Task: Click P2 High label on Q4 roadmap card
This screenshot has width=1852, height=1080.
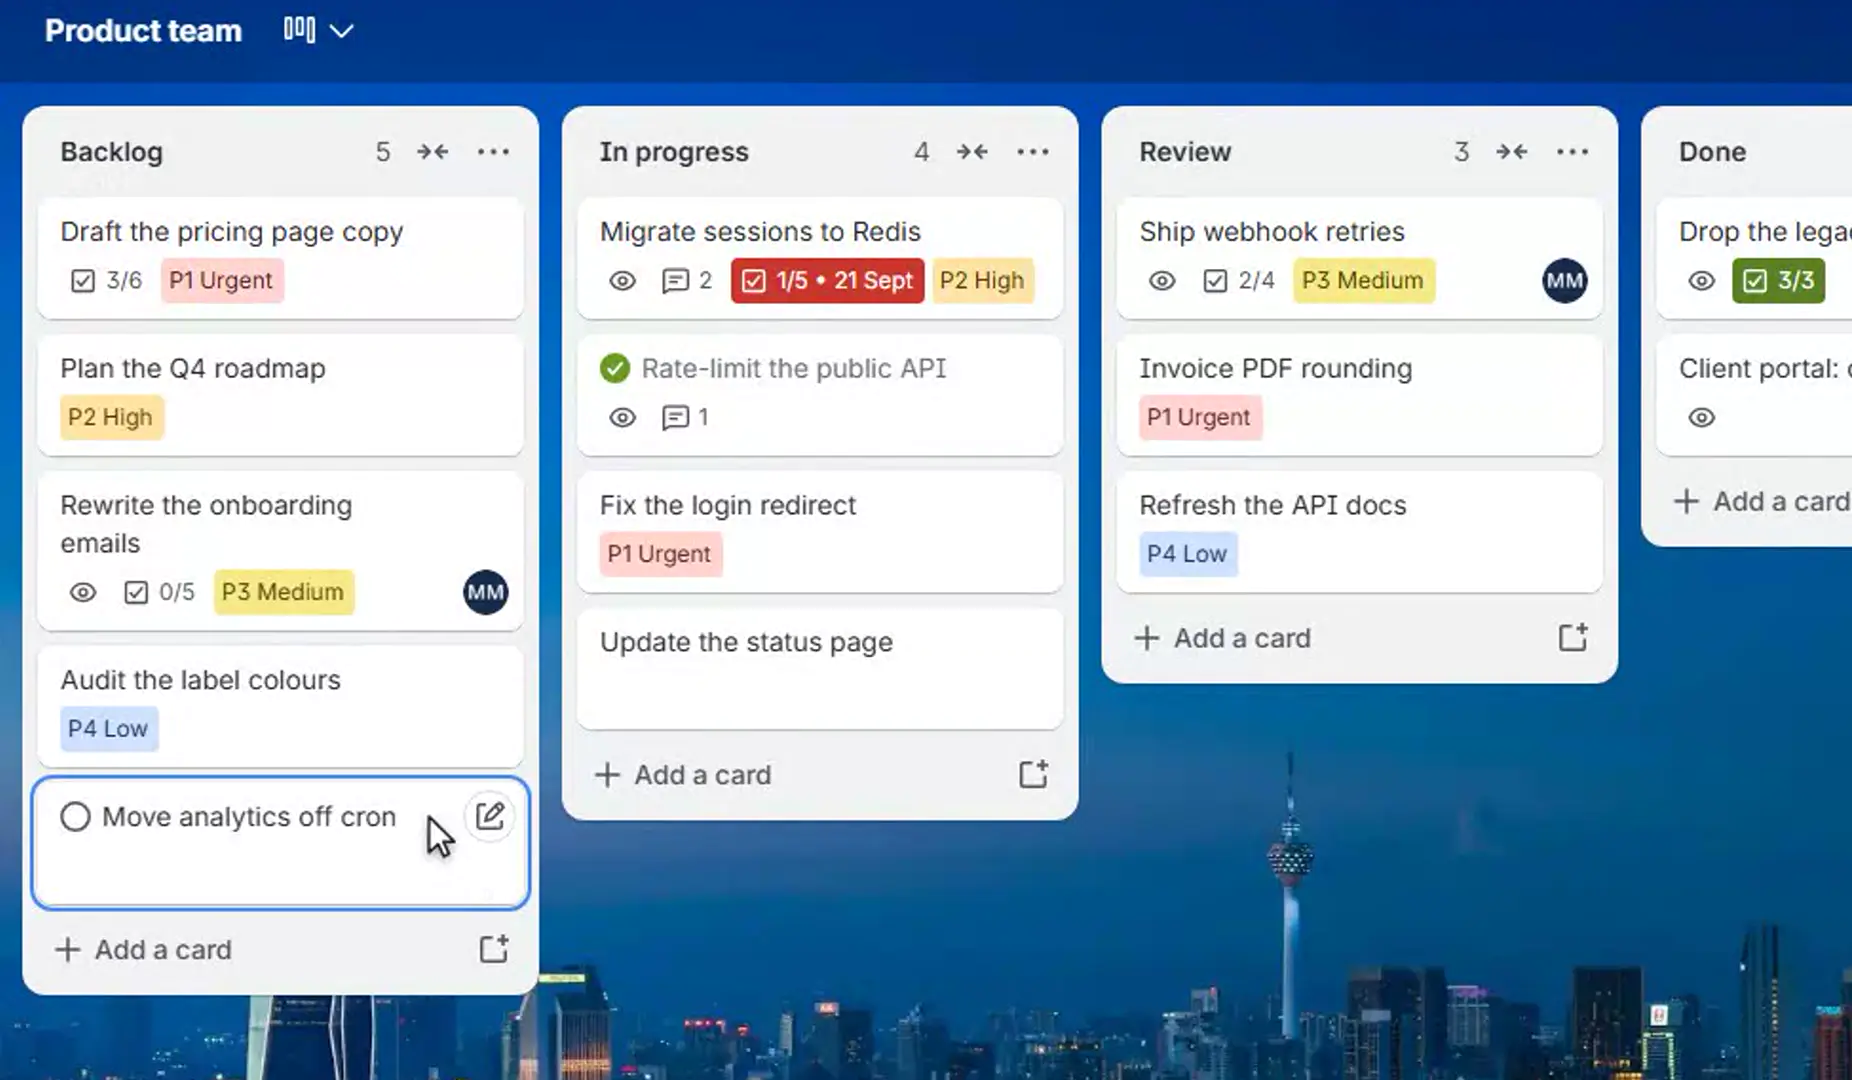Action: tap(111, 418)
